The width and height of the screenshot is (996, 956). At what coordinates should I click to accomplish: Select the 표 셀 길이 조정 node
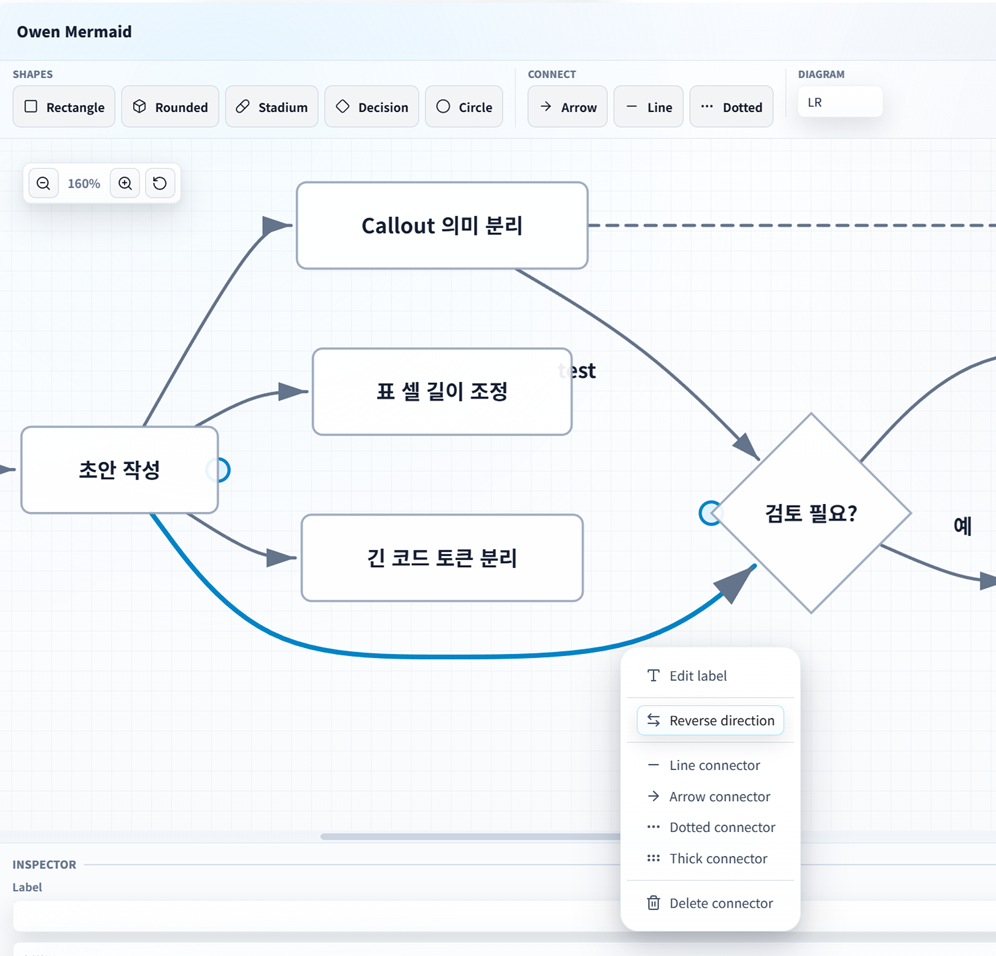pyautogui.click(x=442, y=391)
